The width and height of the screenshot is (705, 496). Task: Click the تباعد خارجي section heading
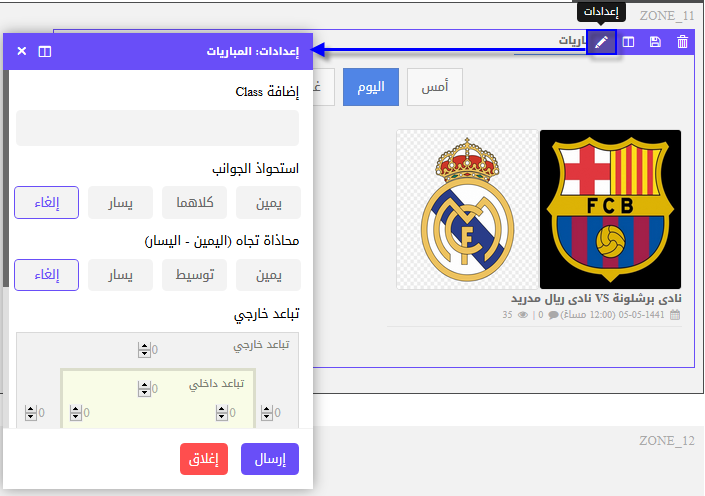266,314
